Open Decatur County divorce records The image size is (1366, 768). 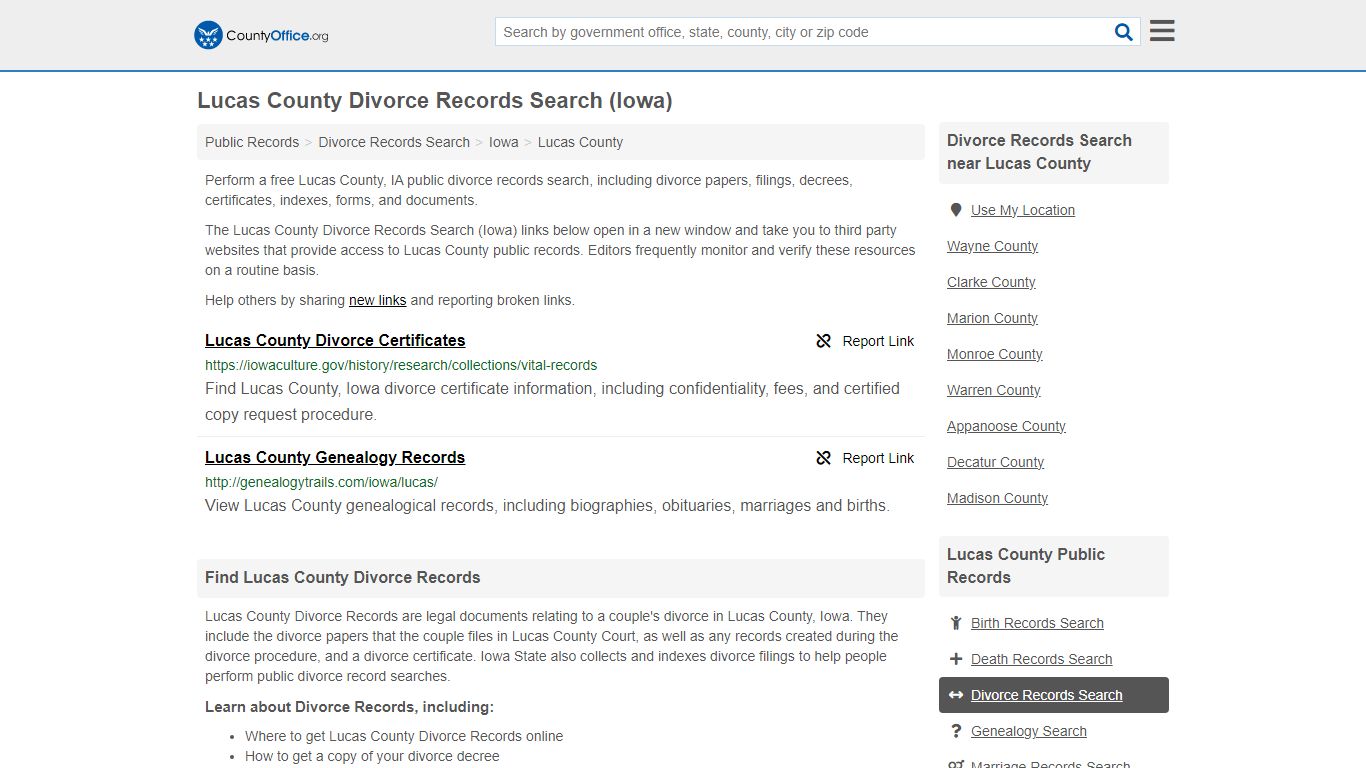(x=995, y=462)
